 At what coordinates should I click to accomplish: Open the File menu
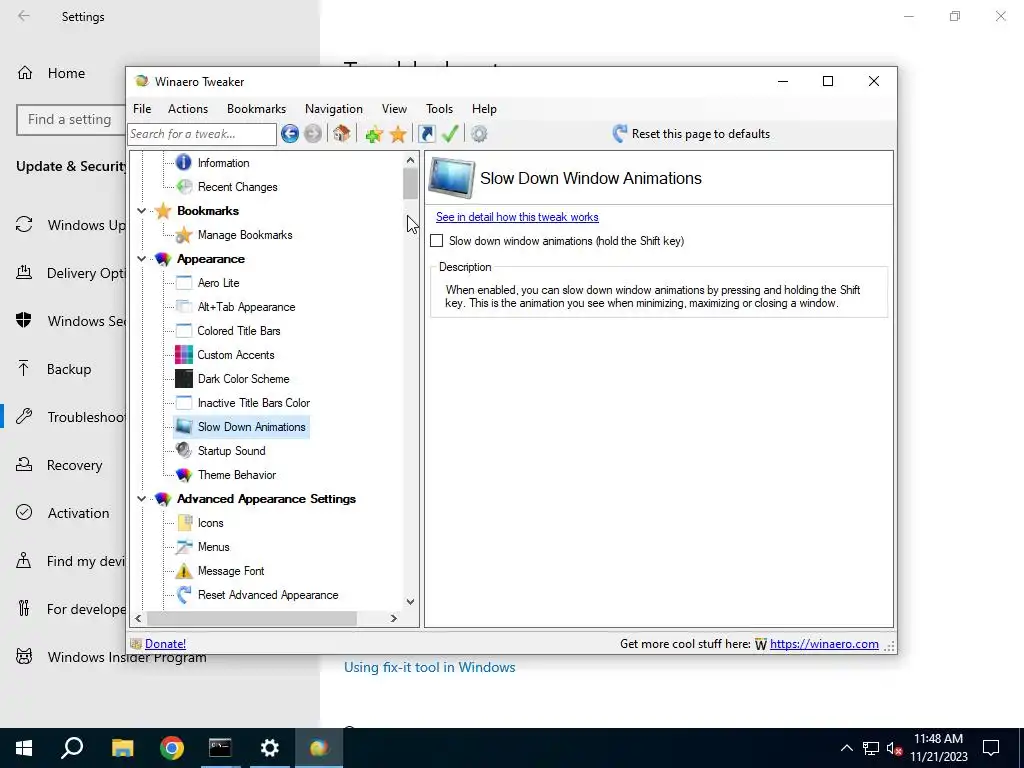(x=142, y=109)
